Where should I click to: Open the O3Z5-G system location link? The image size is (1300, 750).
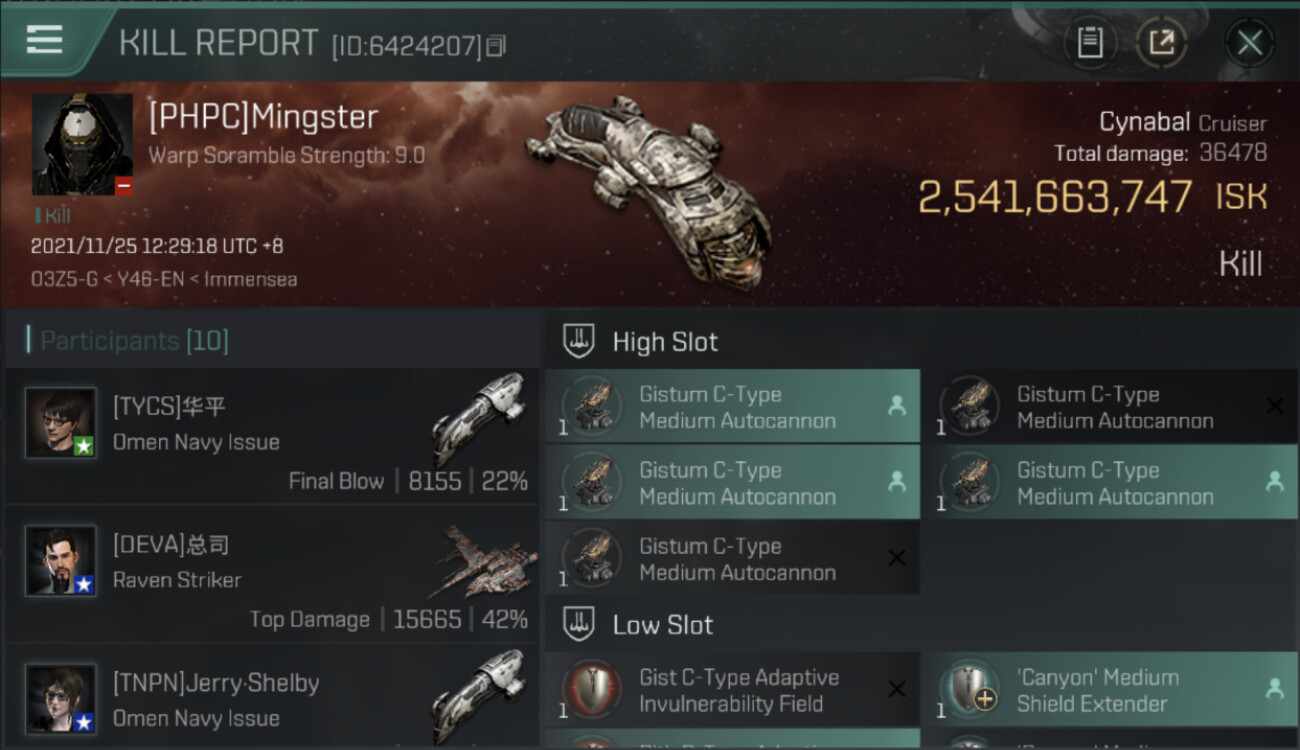pyautogui.click(x=57, y=279)
